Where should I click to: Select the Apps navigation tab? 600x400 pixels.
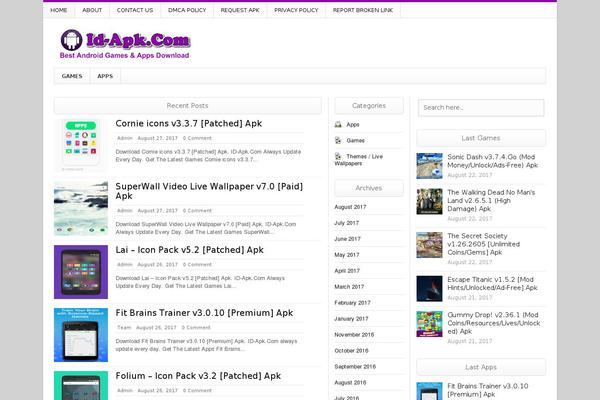105,76
